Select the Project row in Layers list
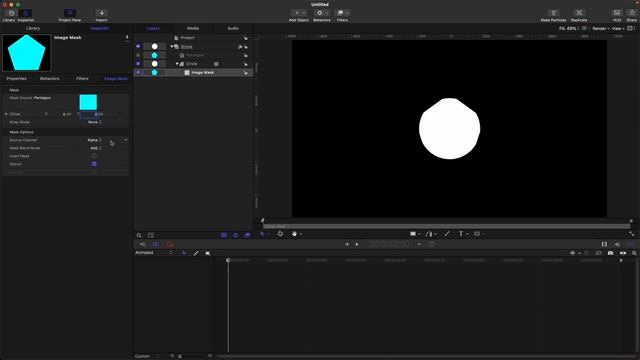This screenshot has height=360, width=640. pos(193,38)
